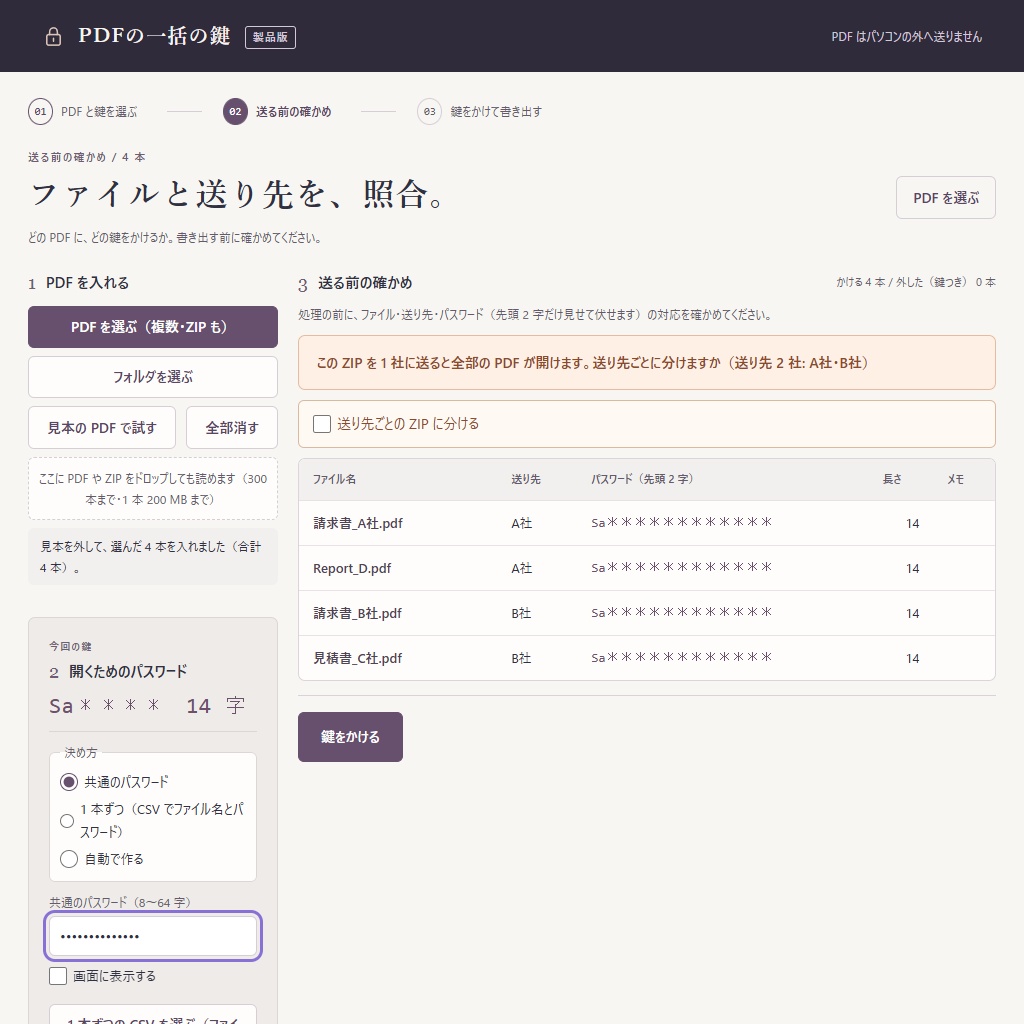
Task: Click the top-right PDF を選ぶ button
Action: coord(946,198)
